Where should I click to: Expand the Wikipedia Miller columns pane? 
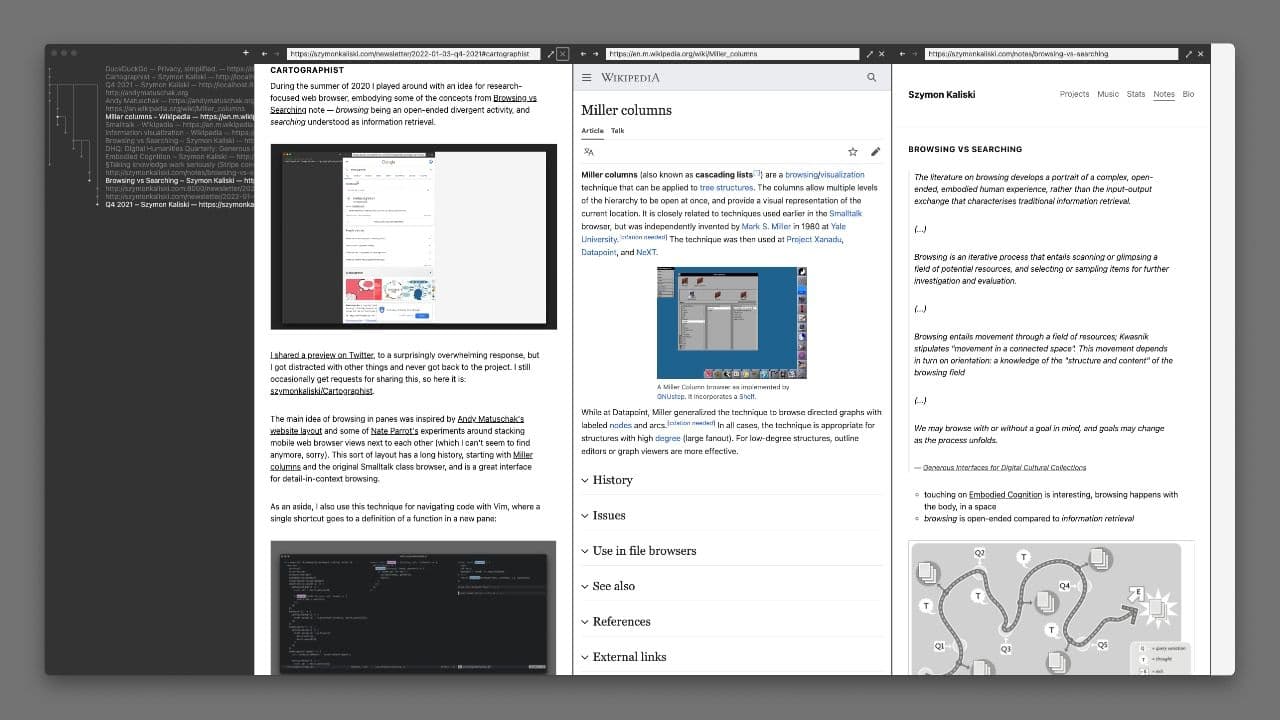[870, 54]
